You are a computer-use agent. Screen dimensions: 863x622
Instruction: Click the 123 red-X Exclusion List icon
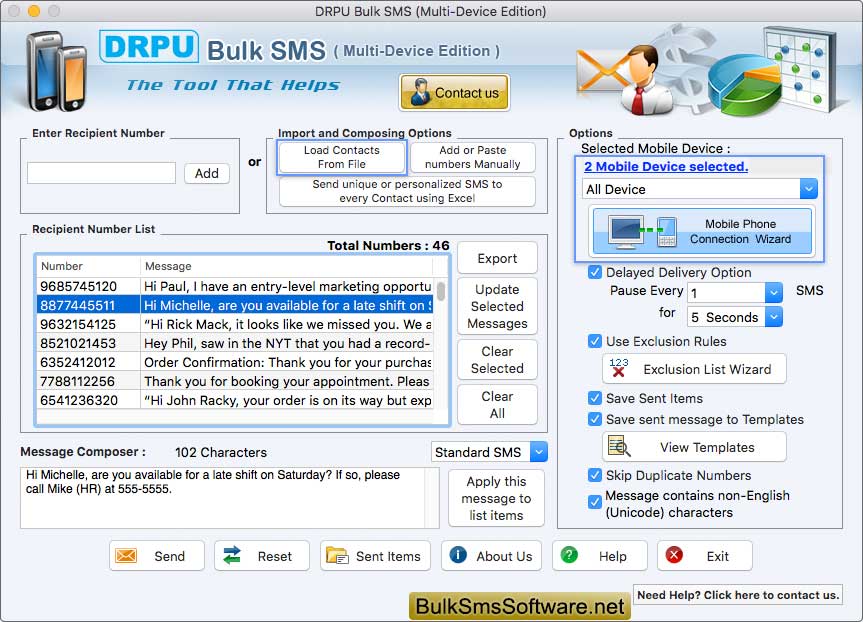[x=619, y=368]
